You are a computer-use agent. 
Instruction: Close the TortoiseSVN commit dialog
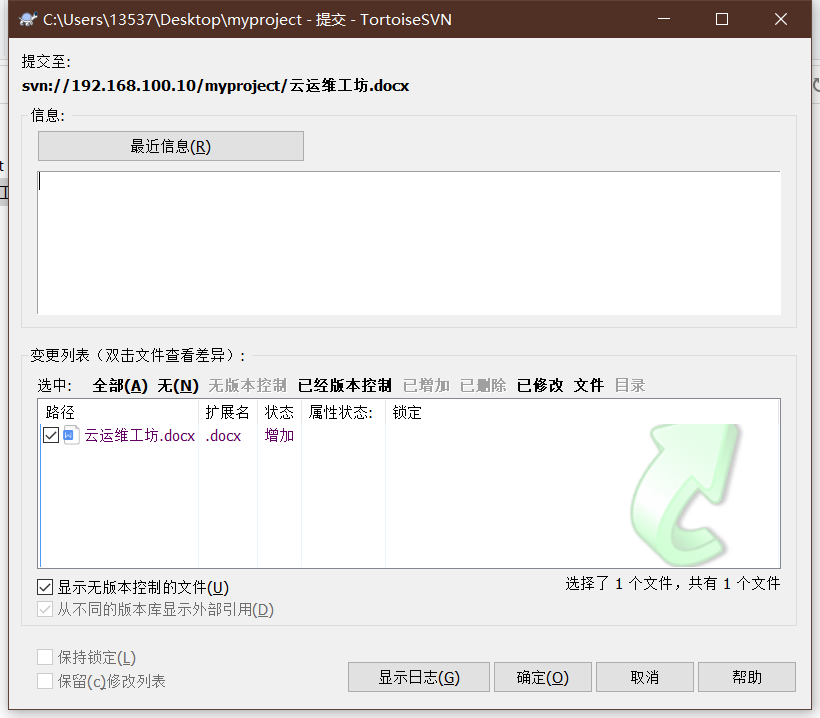781,19
